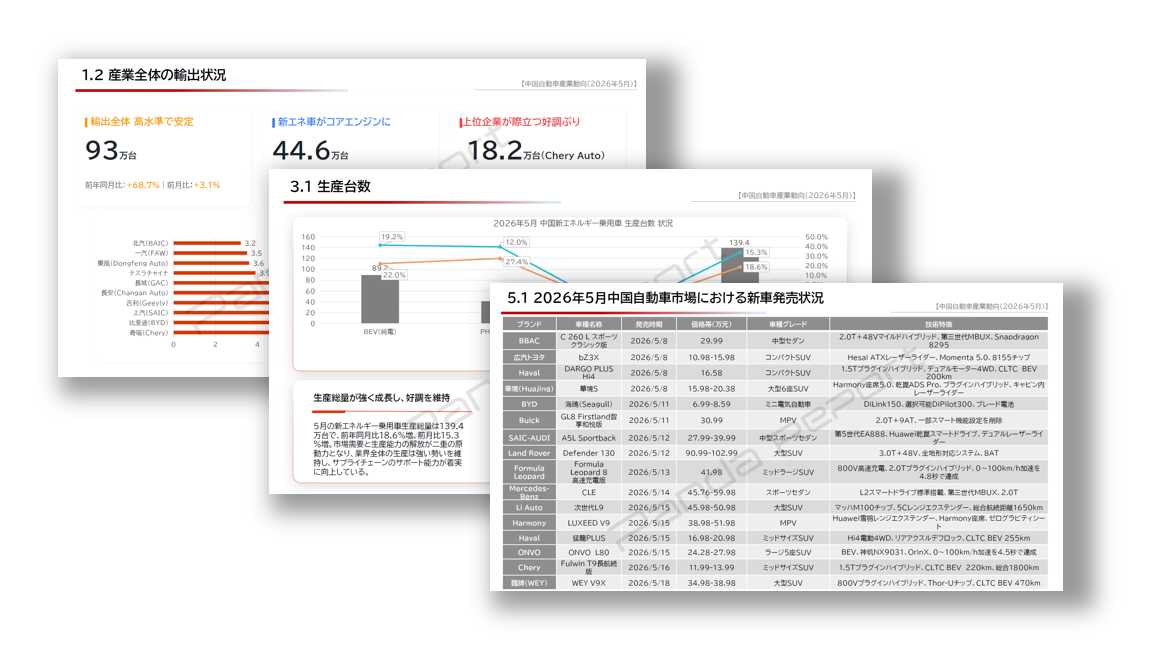Click the 発売時期 table column header
Viewport: 1159px width, 658px height.
tap(649, 324)
